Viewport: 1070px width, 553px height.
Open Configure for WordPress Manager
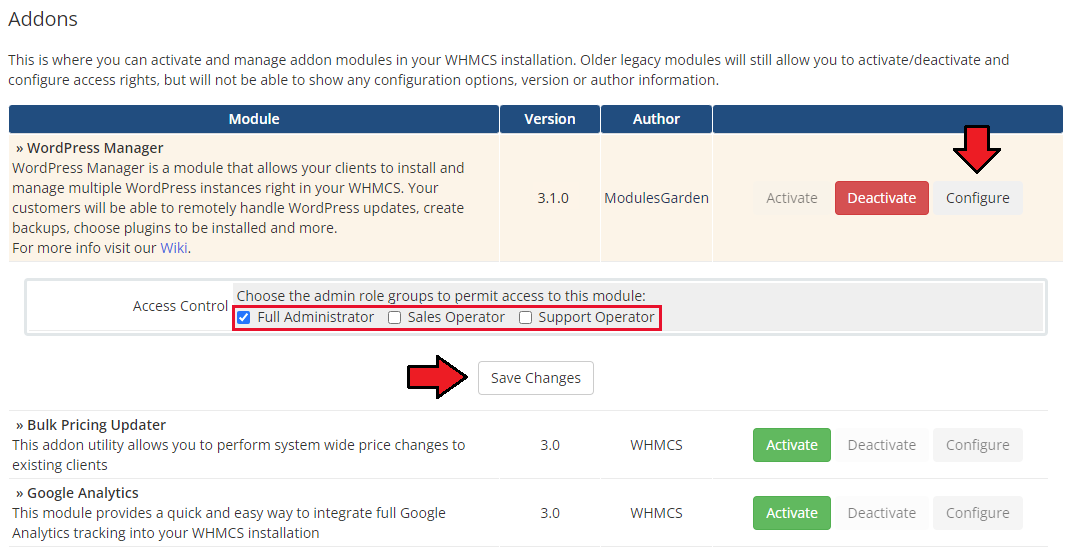coord(977,198)
